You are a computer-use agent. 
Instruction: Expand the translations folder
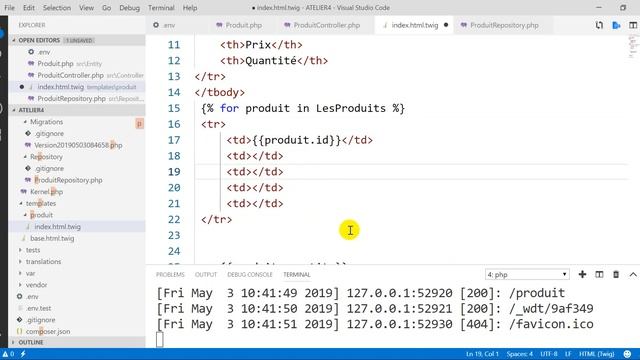pyautogui.click(x=43, y=262)
